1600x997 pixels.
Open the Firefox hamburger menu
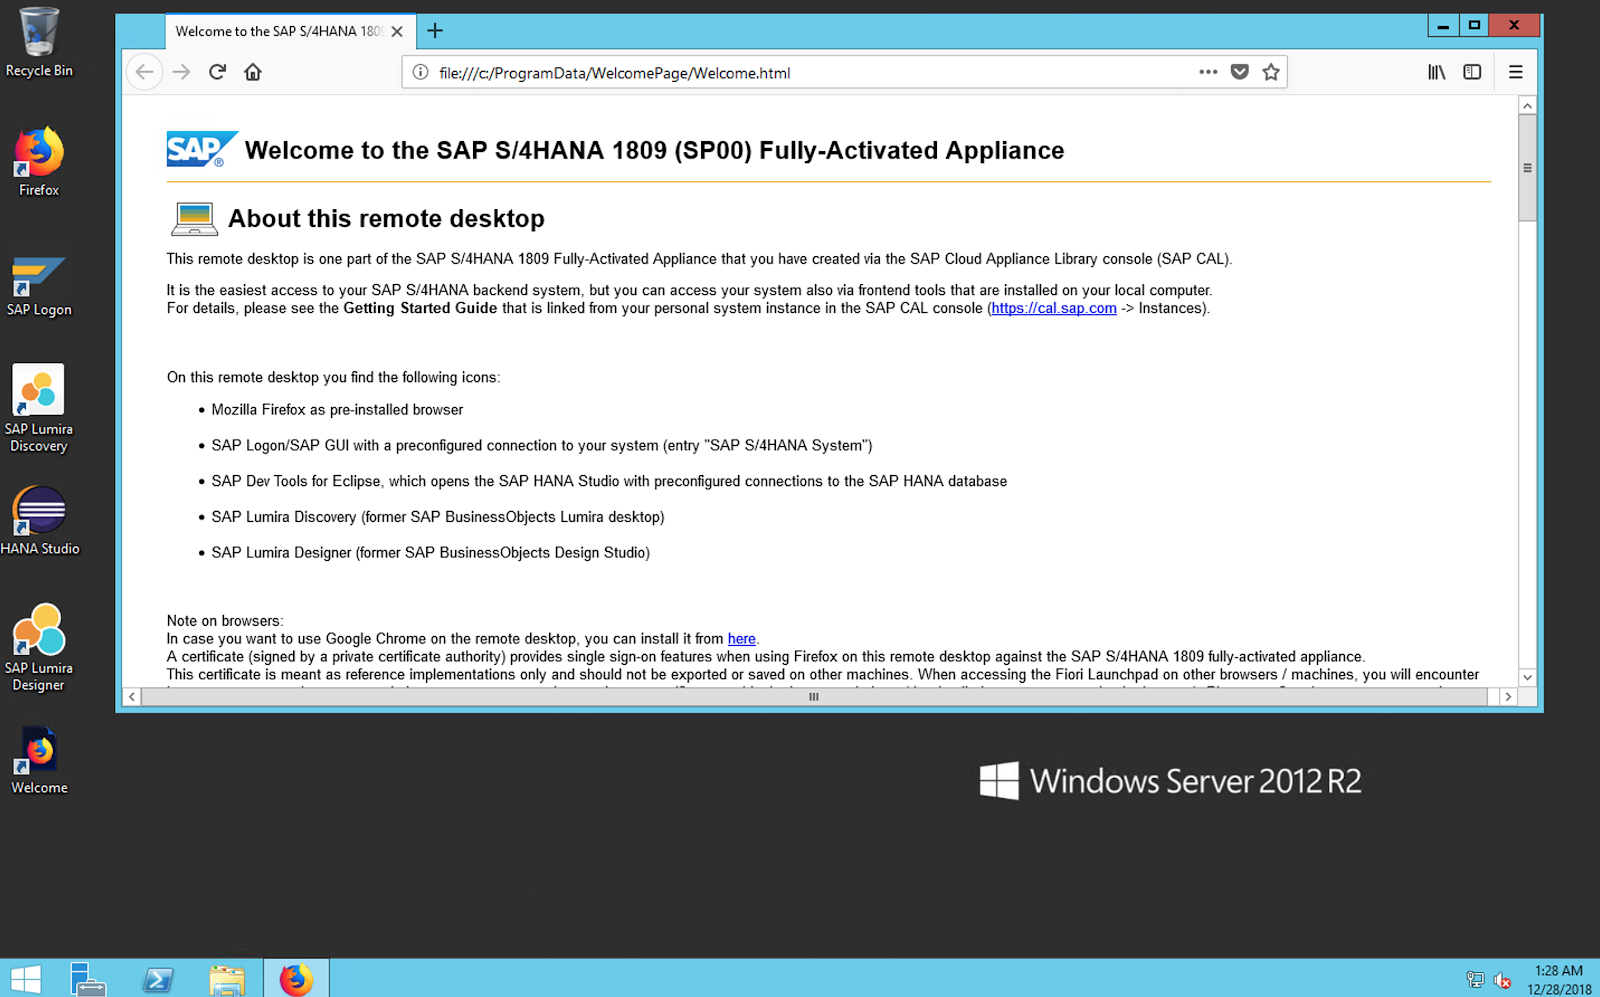click(x=1516, y=72)
